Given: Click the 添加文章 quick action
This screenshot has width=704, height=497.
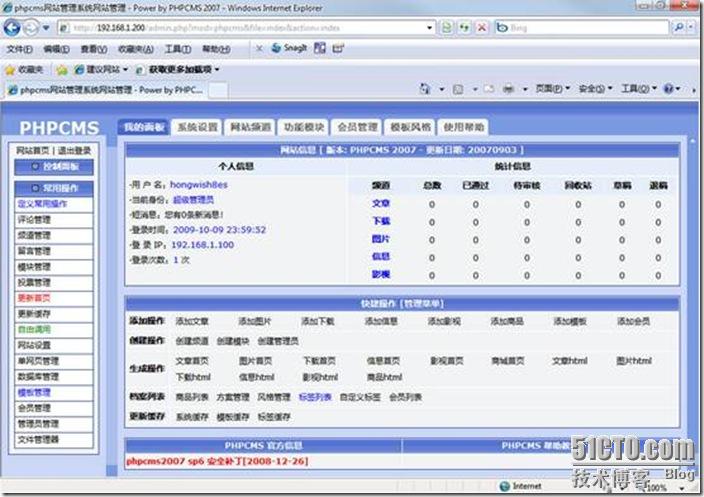Looking at the screenshot, I should [192, 321].
